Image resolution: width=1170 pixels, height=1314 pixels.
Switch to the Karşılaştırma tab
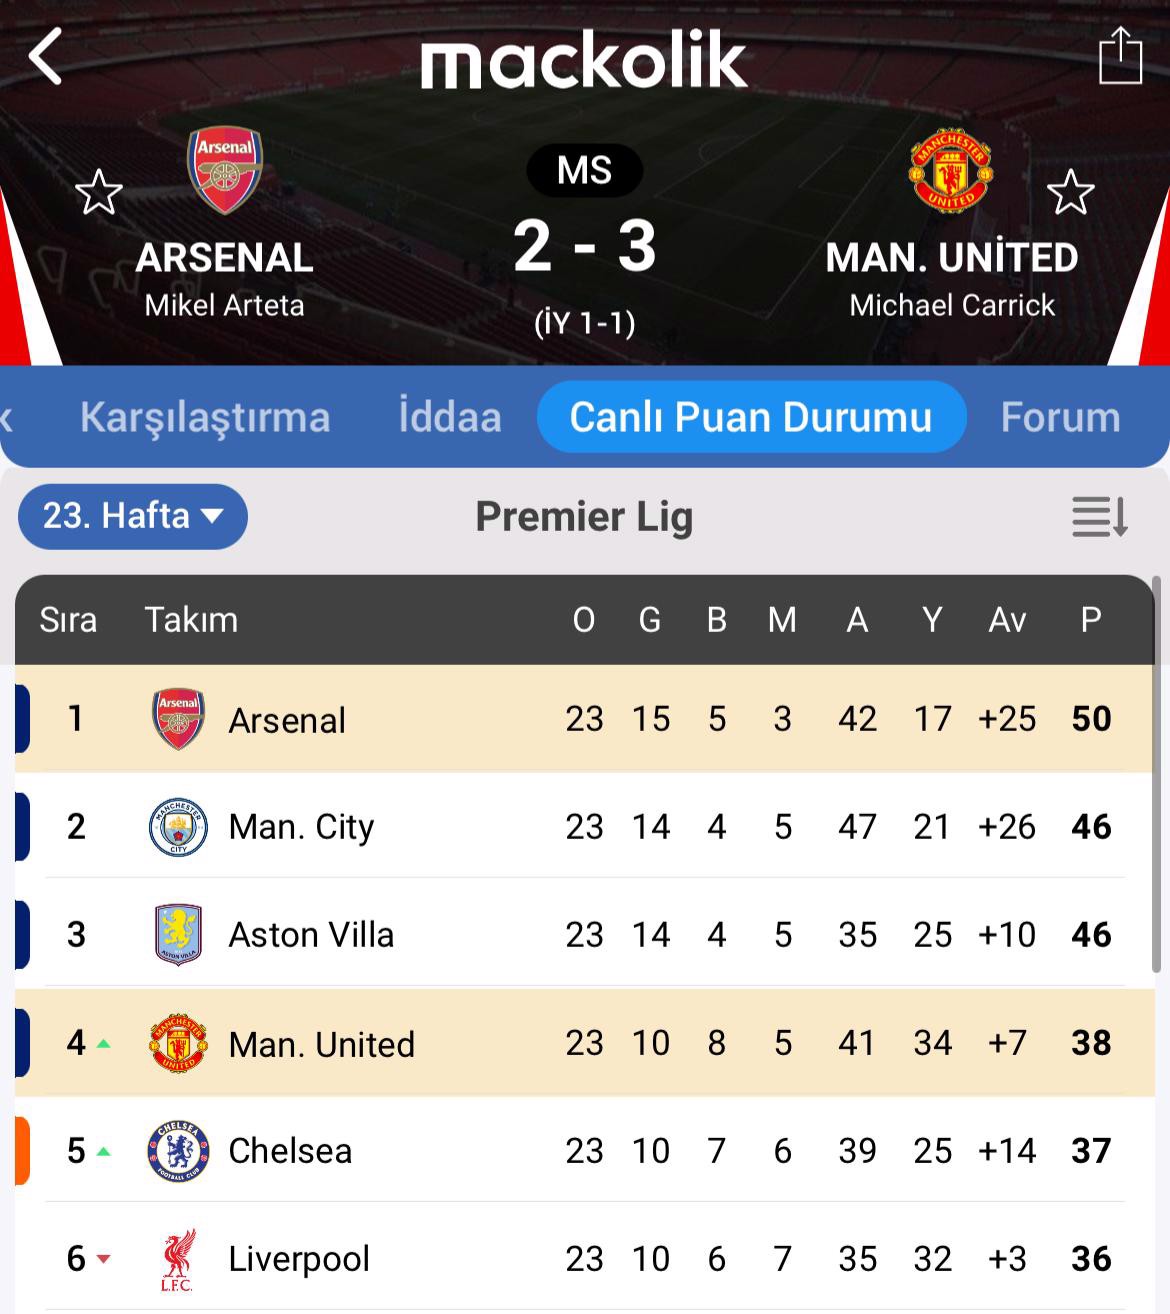[205, 418]
